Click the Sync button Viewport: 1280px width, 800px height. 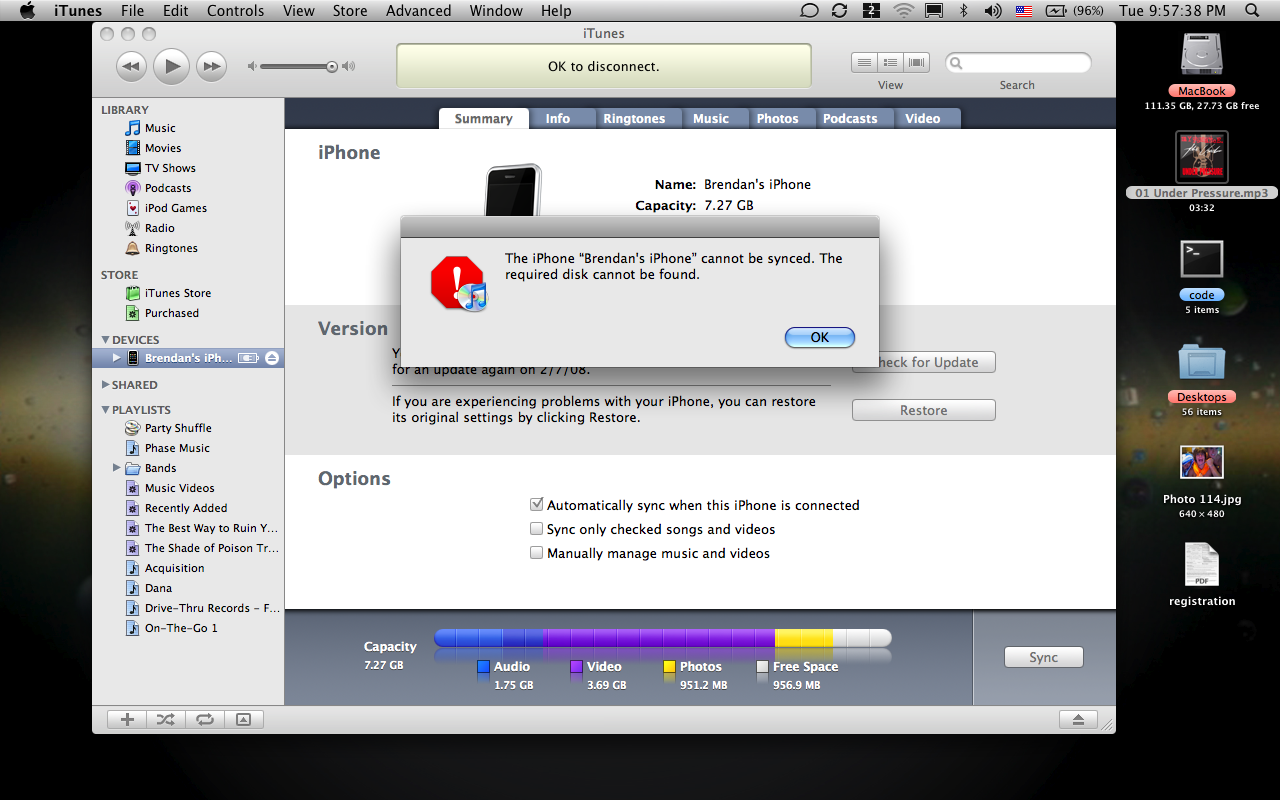click(1044, 657)
